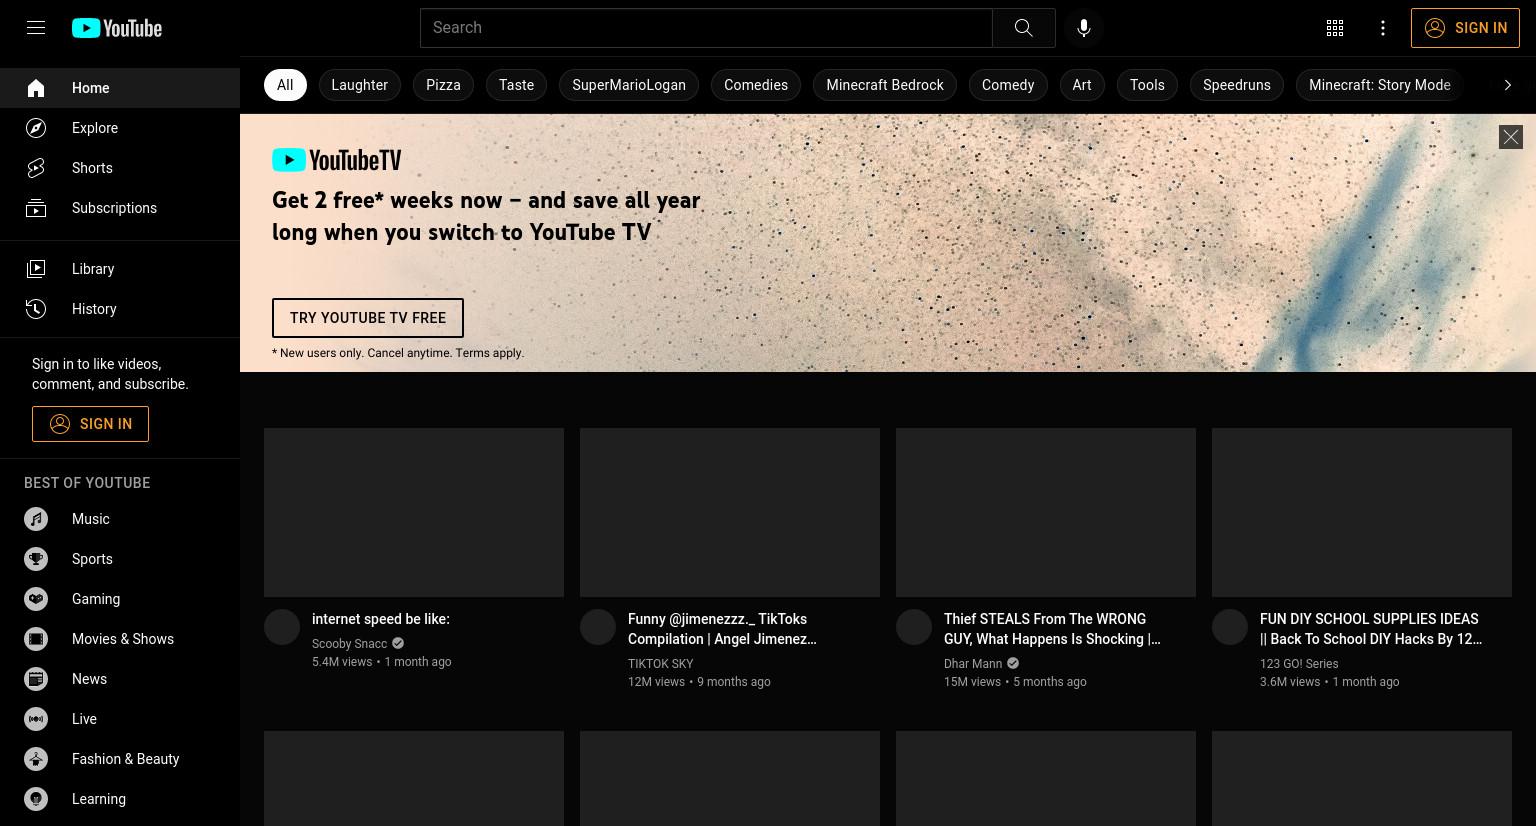The width and height of the screenshot is (1536, 826).
Task: Click the Gaming icon
Action: tap(36, 599)
